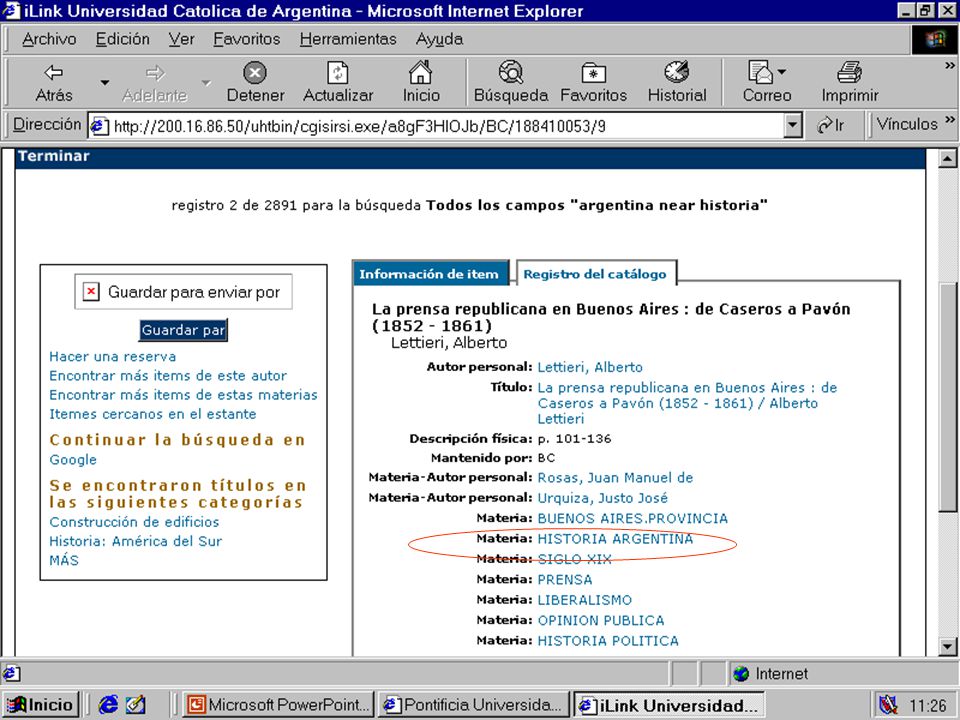The width and height of the screenshot is (960, 720).
Task: Open Construcción de edificios category link
Action: tap(134, 522)
